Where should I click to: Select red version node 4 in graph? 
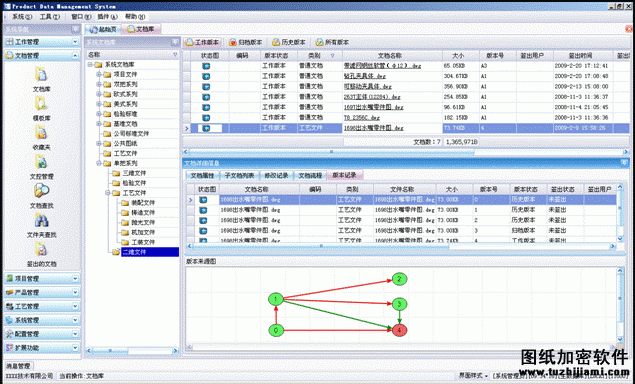(399, 330)
